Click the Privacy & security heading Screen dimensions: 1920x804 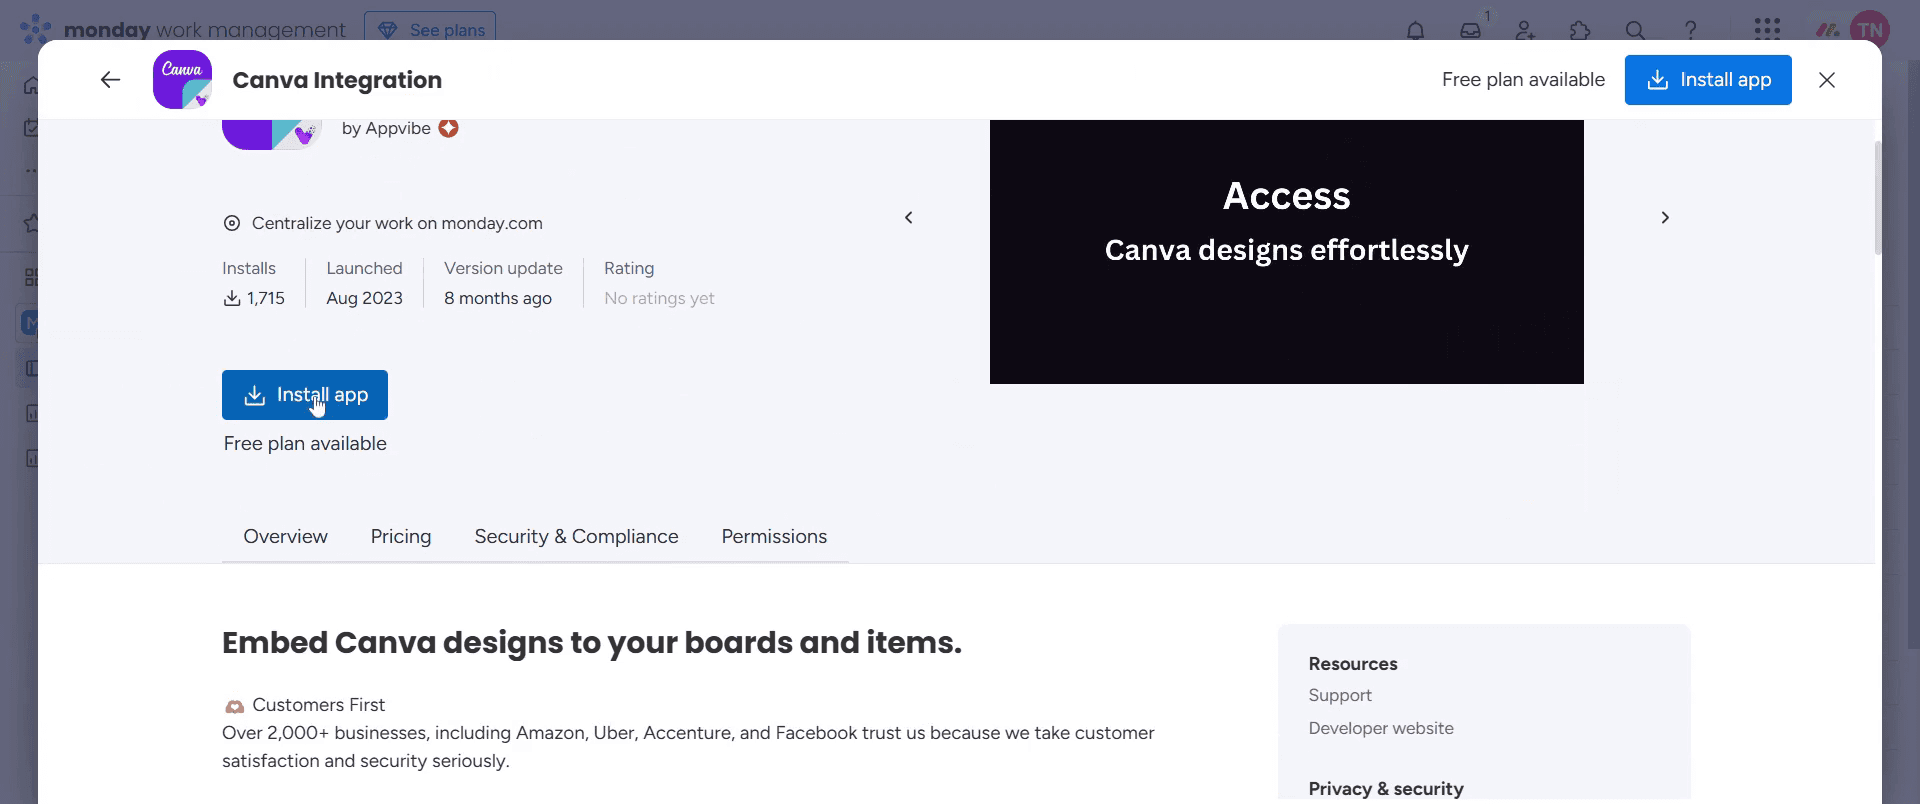click(1386, 789)
